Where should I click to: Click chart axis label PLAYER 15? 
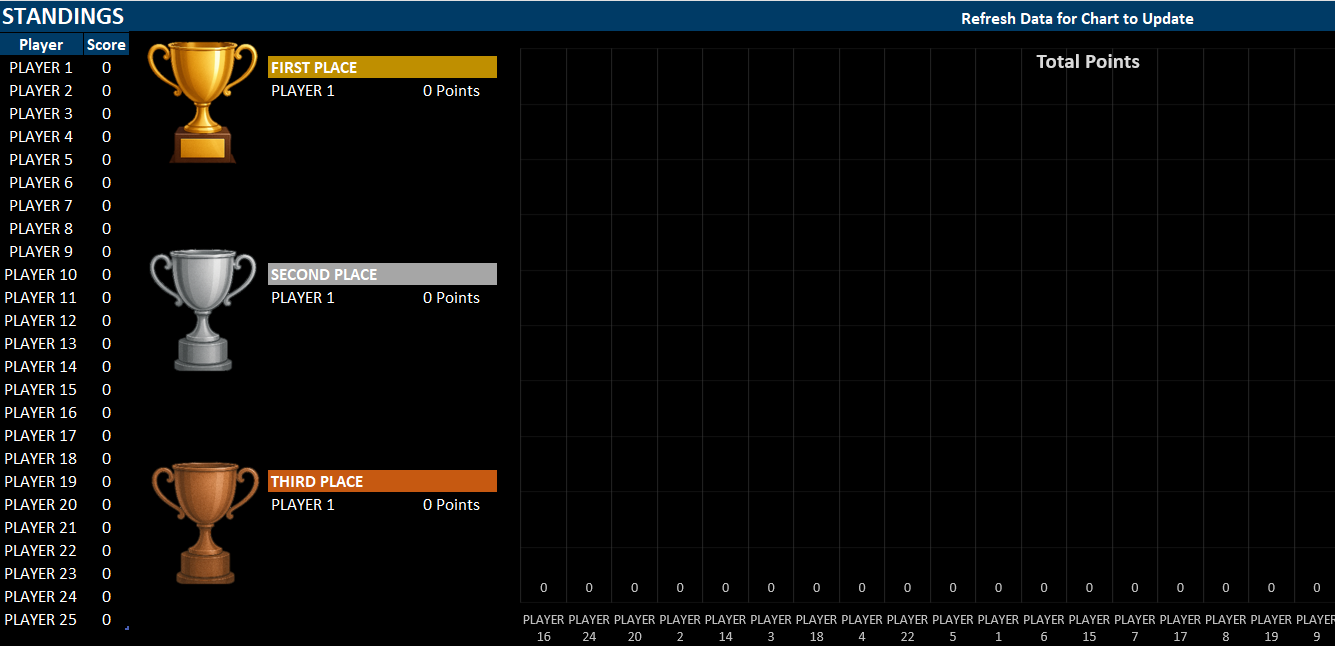click(1089, 628)
